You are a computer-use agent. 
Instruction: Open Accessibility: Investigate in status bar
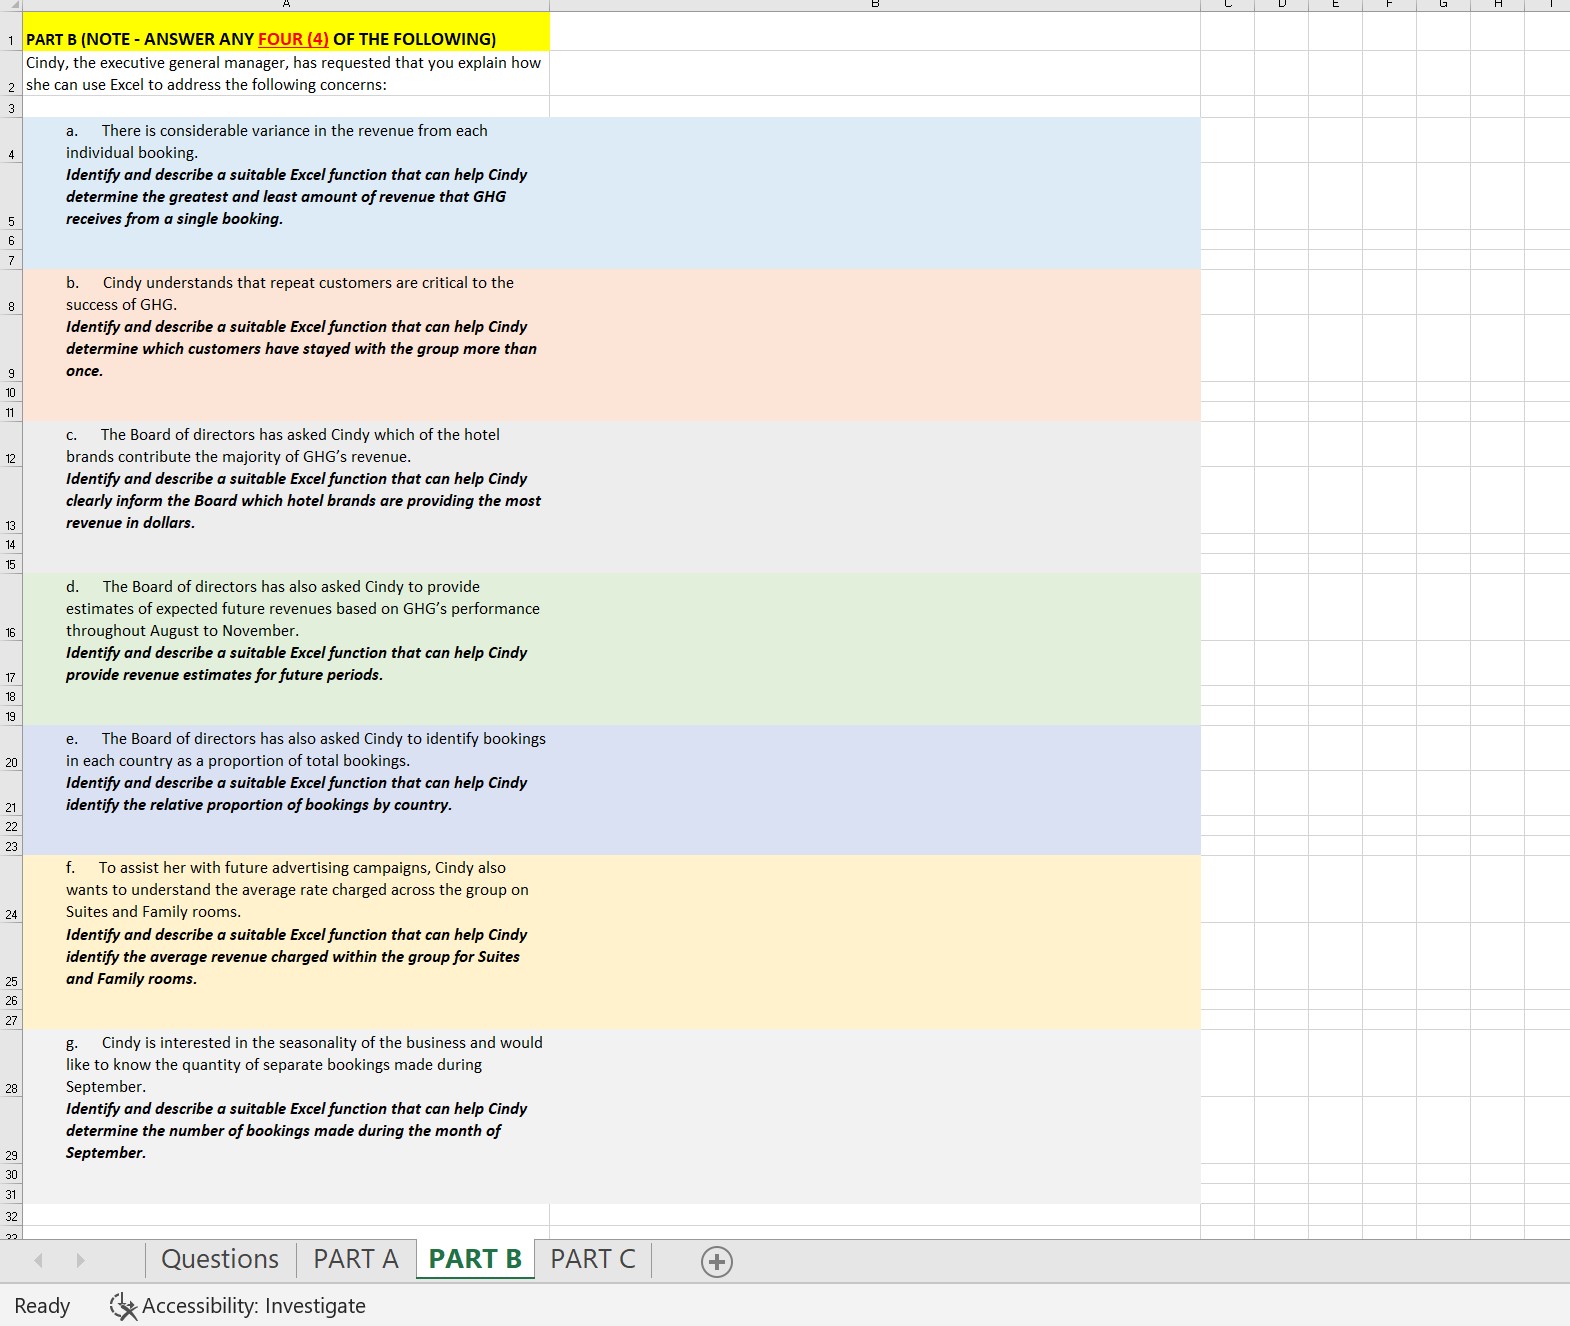[x=238, y=1306]
